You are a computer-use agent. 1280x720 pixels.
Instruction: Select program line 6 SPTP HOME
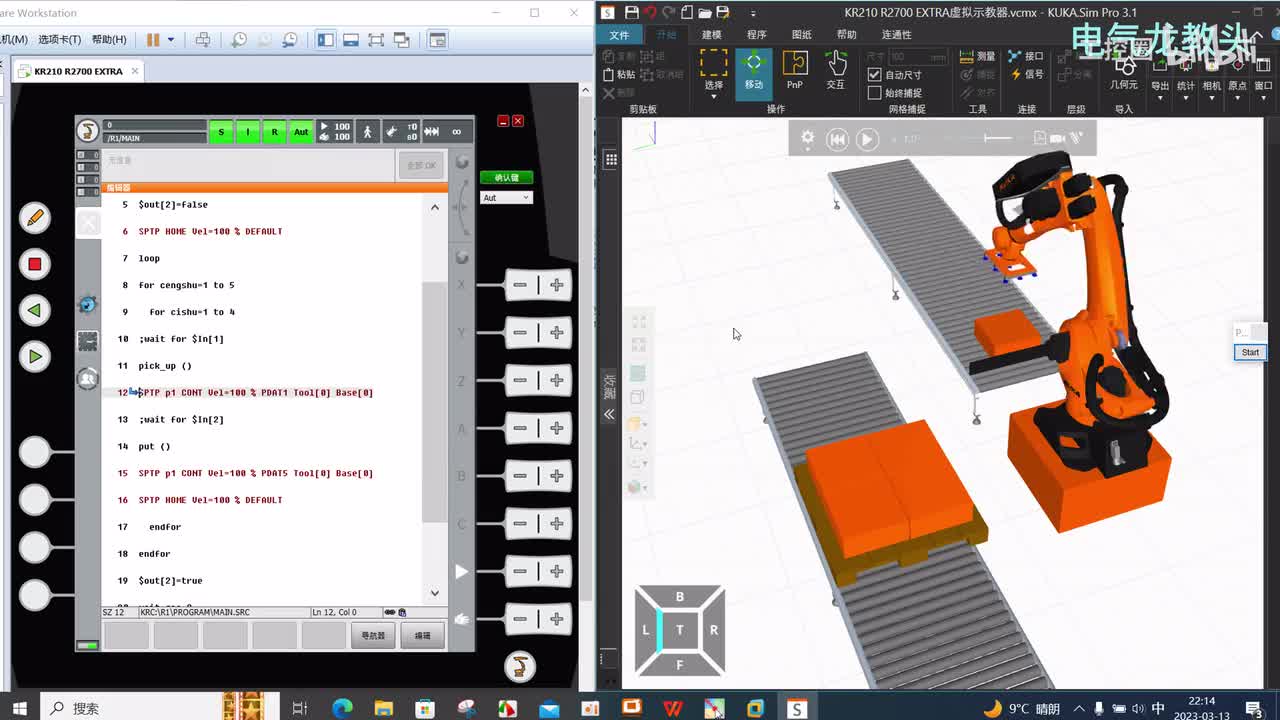210,231
